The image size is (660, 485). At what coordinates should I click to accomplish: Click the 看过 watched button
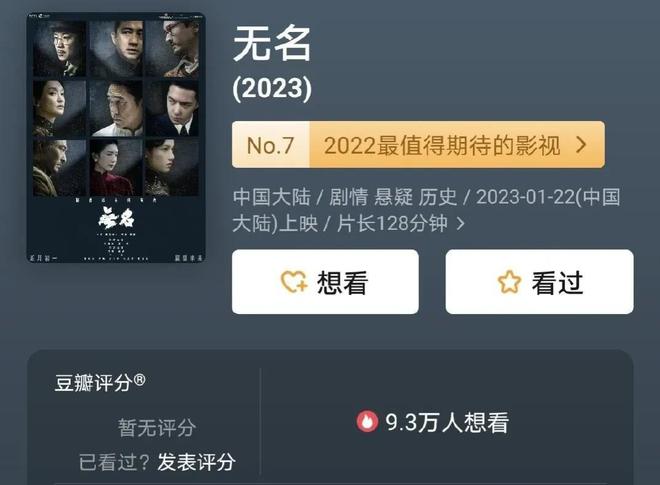[x=540, y=282]
